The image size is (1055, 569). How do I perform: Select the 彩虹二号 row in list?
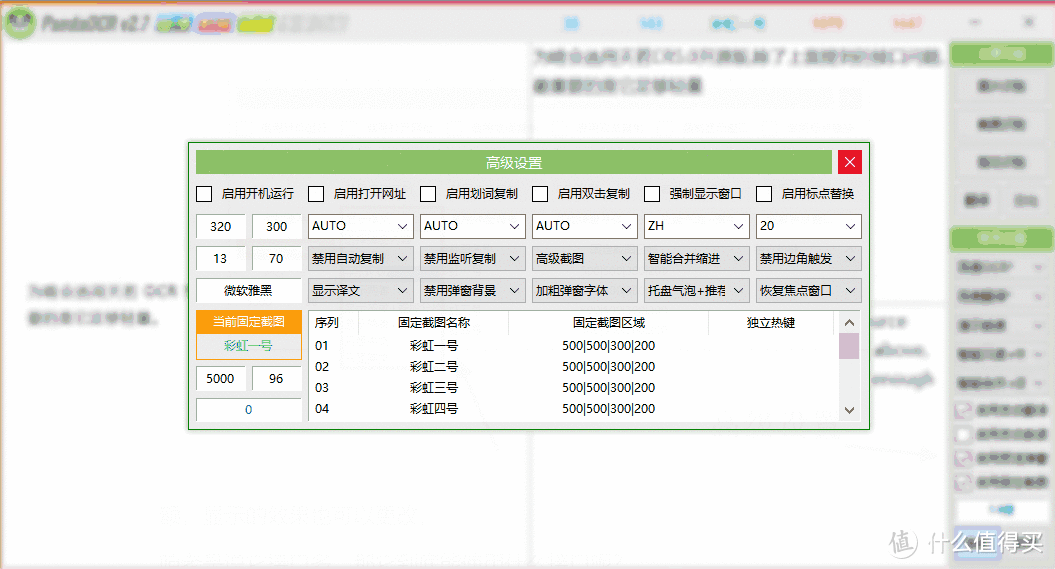click(x=433, y=367)
